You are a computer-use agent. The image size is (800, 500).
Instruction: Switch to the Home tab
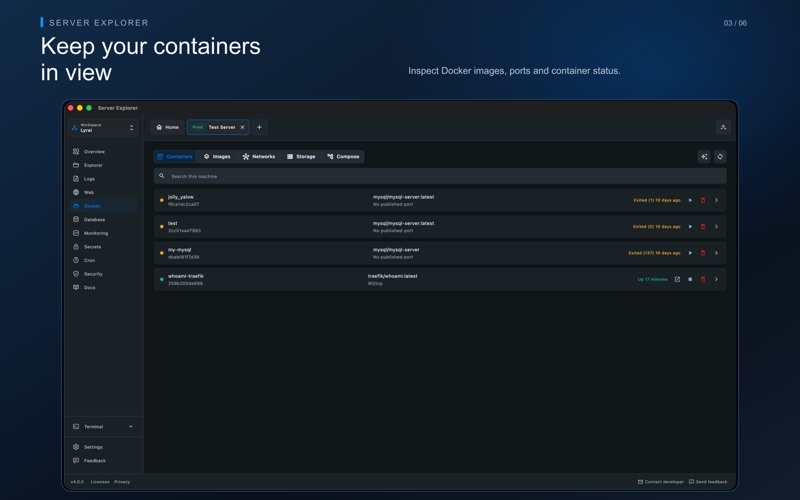(168, 128)
